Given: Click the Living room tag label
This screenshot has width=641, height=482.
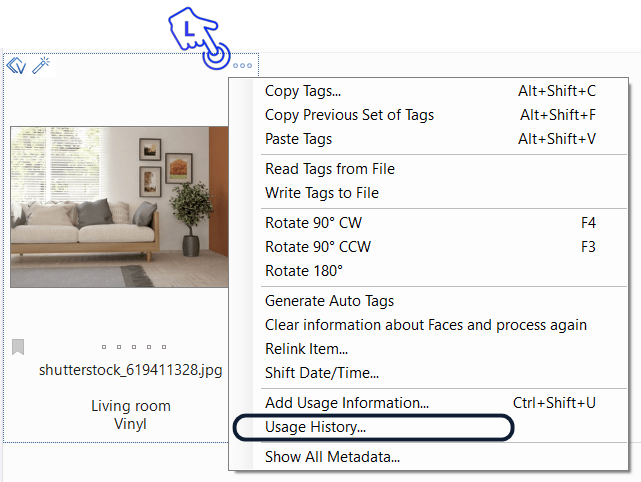Looking at the screenshot, I should pyautogui.click(x=130, y=406).
